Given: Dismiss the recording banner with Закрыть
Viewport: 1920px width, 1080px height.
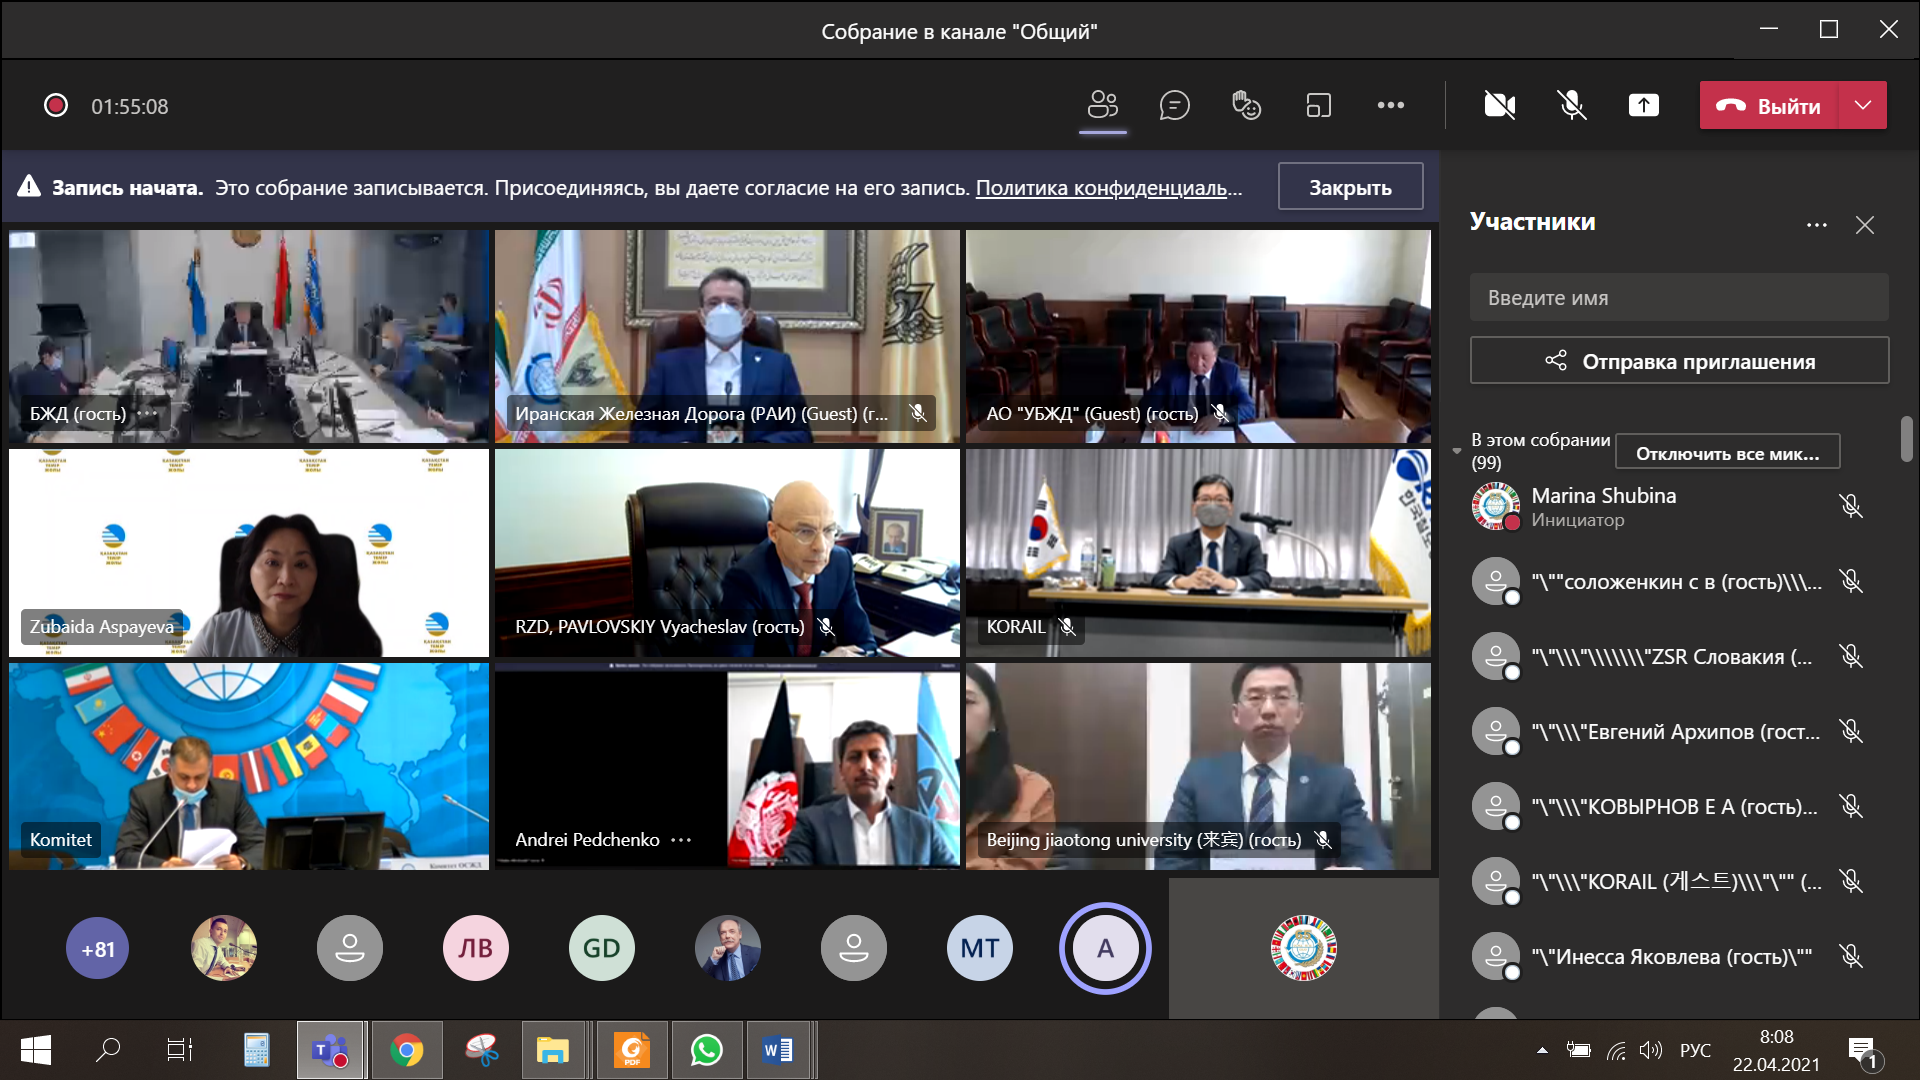Looking at the screenshot, I should 1350,187.
